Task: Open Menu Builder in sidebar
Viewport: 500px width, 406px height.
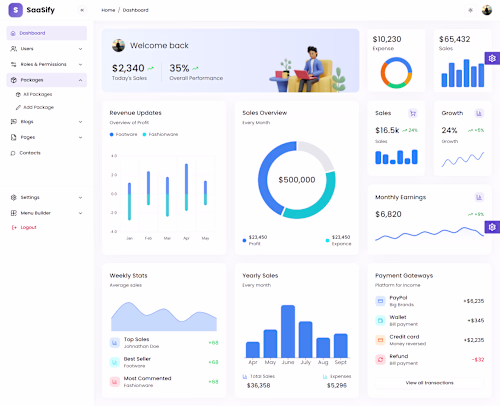Action: click(47, 213)
